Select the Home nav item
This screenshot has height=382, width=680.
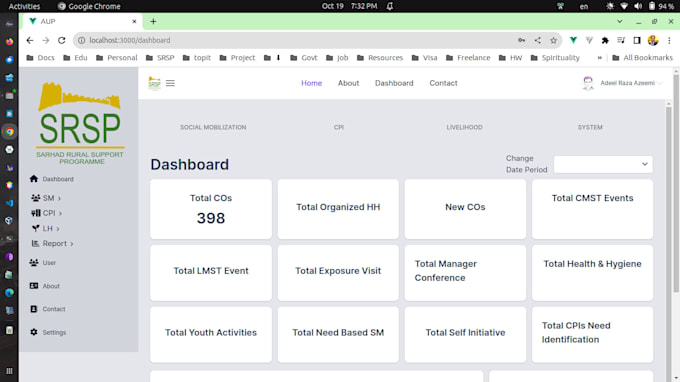311,83
